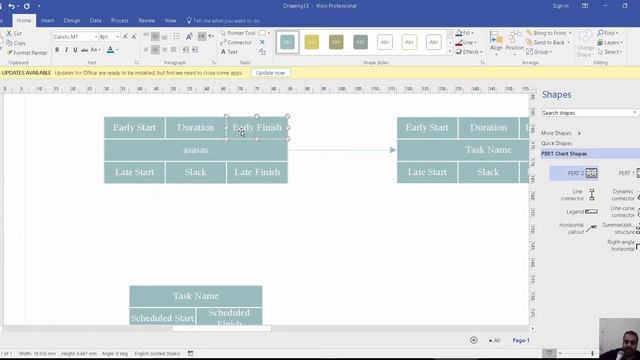Open the Find dropdown
Screen dimensions: 640x360
pos(608,33)
